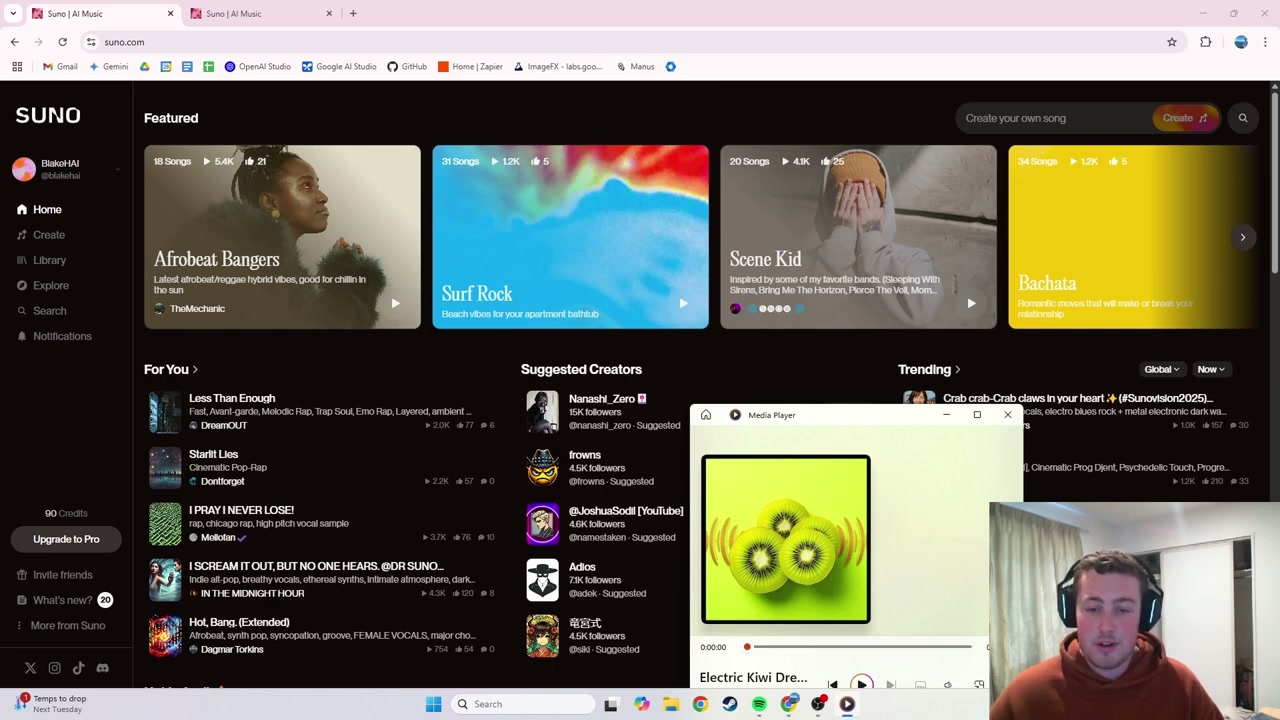Screen dimensions: 1280x720
Task: Click previous track in Media Player
Action: 832,685
